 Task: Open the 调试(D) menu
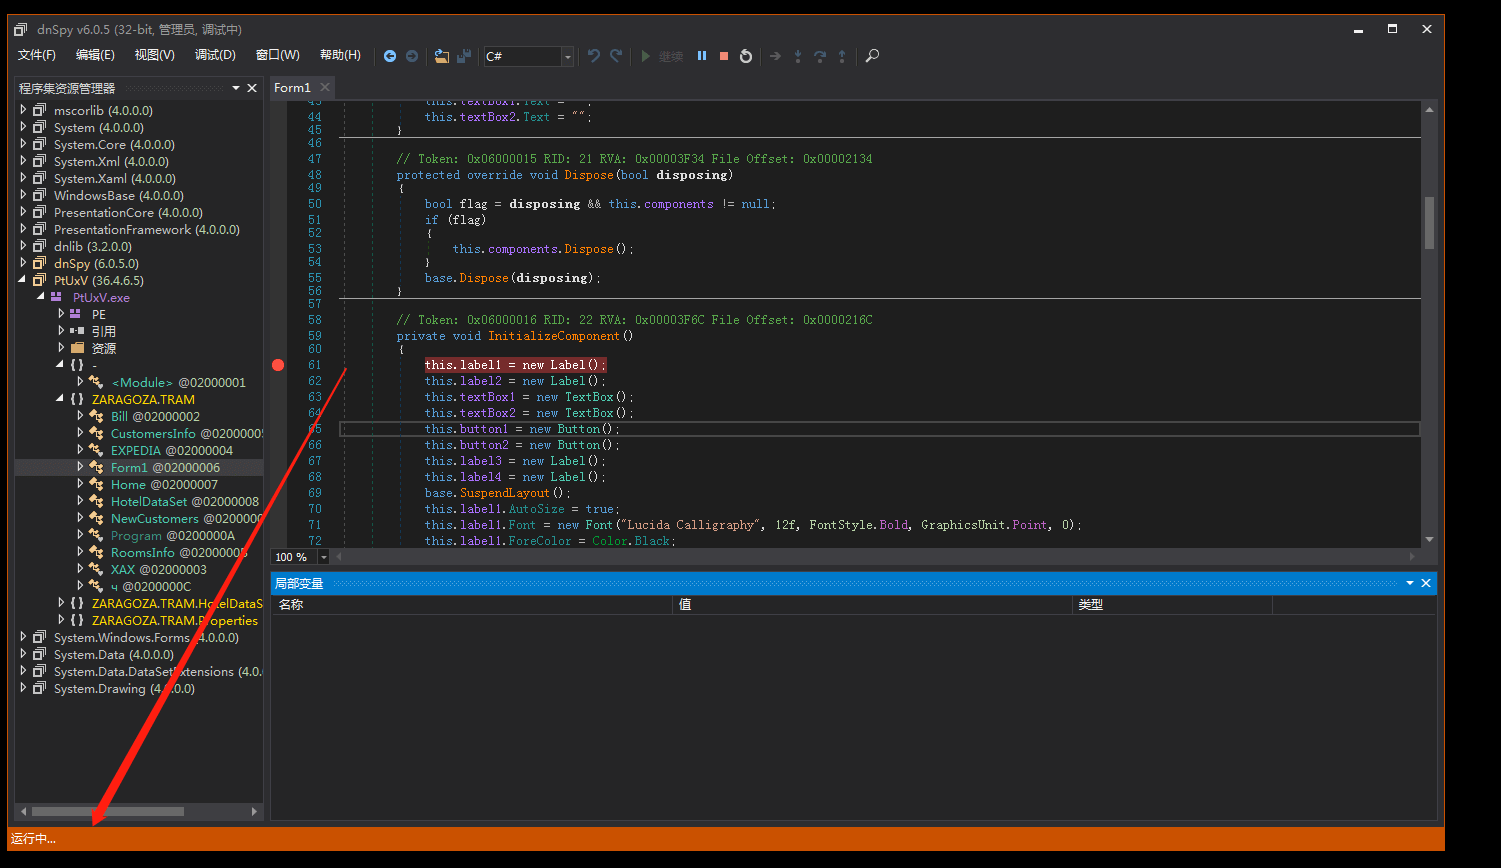[215, 55]
